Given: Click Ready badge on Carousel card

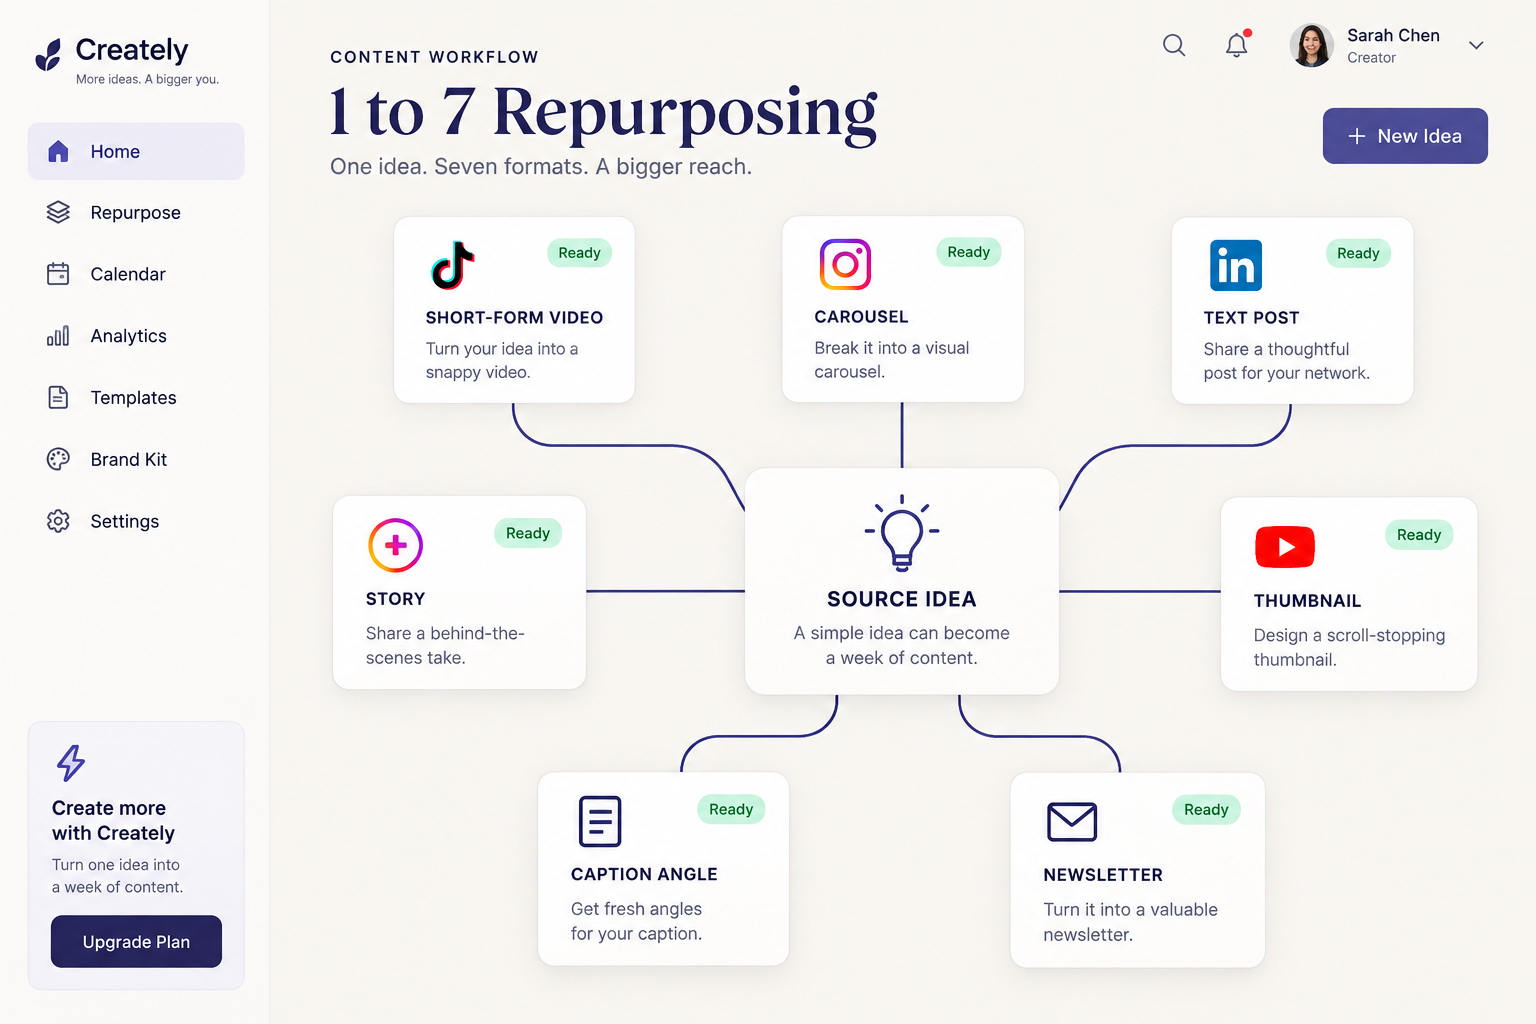Looking at the screenshot, I should [x=968, y=252].
